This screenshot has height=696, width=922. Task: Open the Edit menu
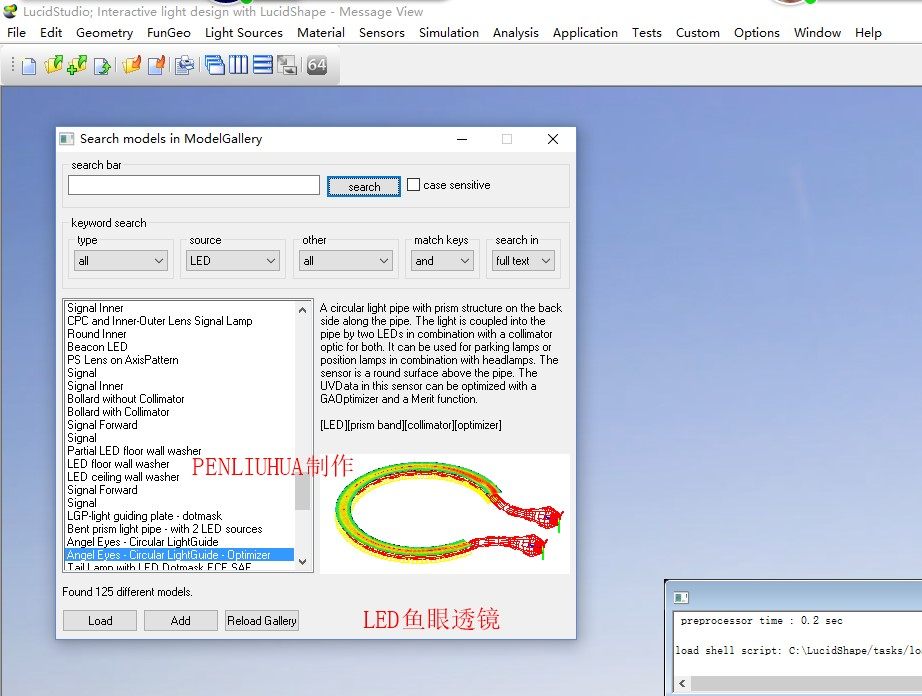click(51, 32)
